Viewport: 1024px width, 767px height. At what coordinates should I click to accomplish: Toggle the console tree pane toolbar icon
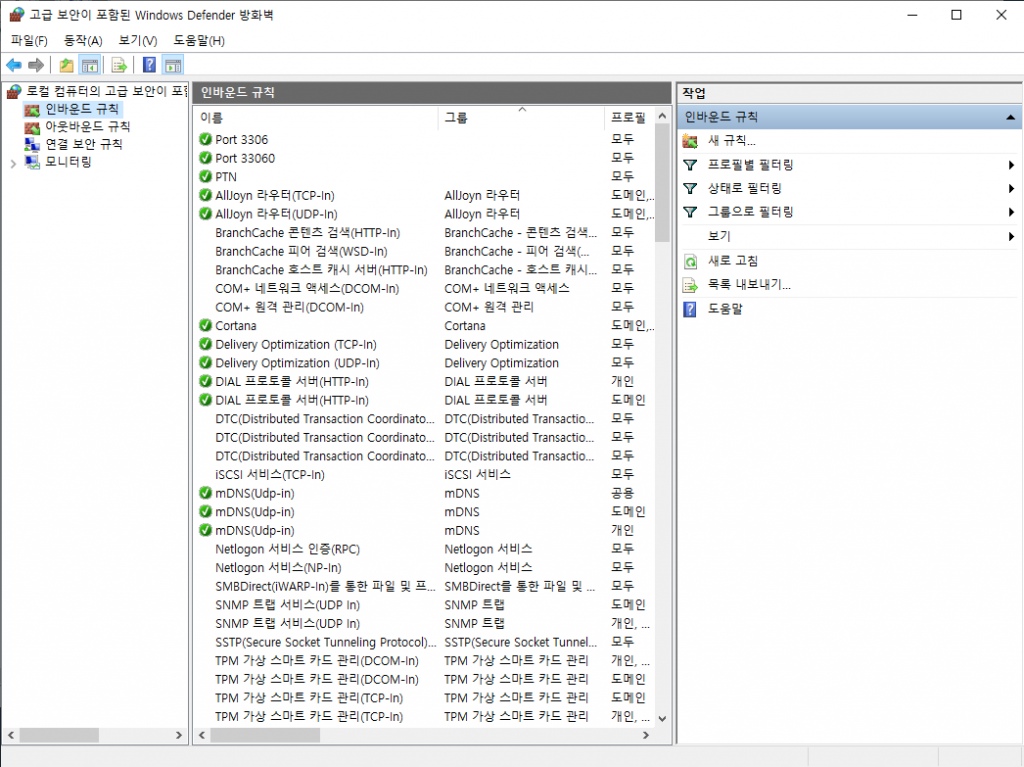89,65
